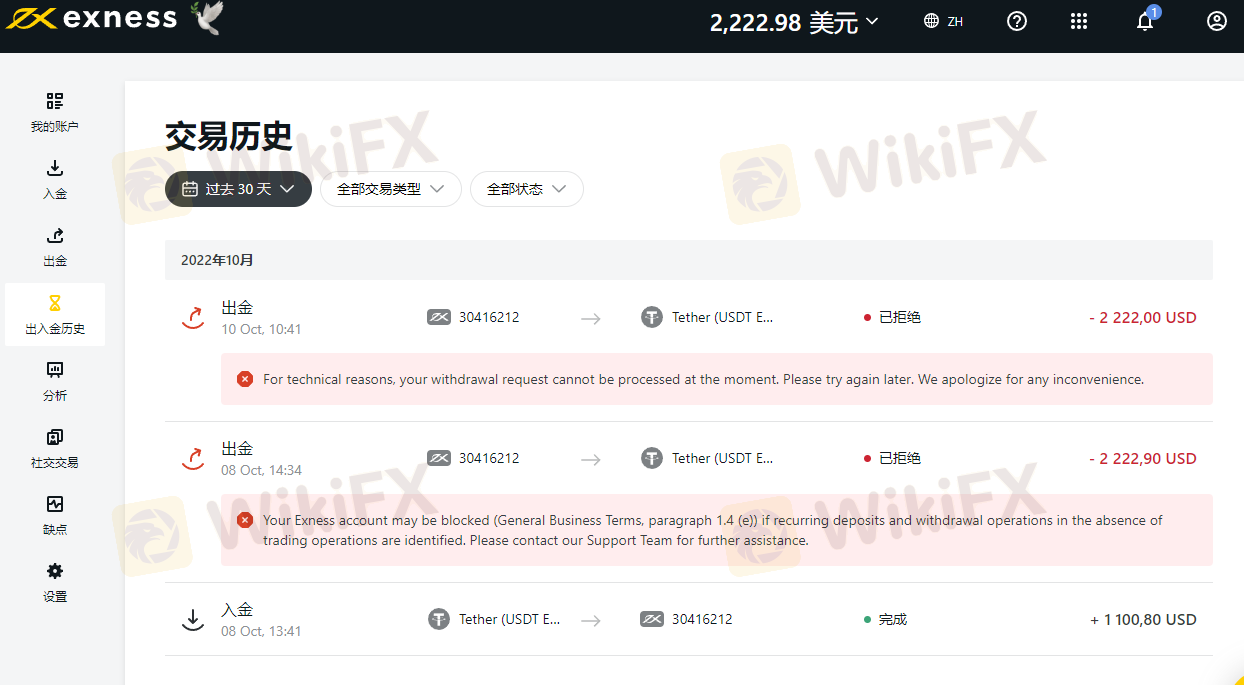1244x685 pixels.
Task: Click the calendar icon in date filter
Action: 190,189
